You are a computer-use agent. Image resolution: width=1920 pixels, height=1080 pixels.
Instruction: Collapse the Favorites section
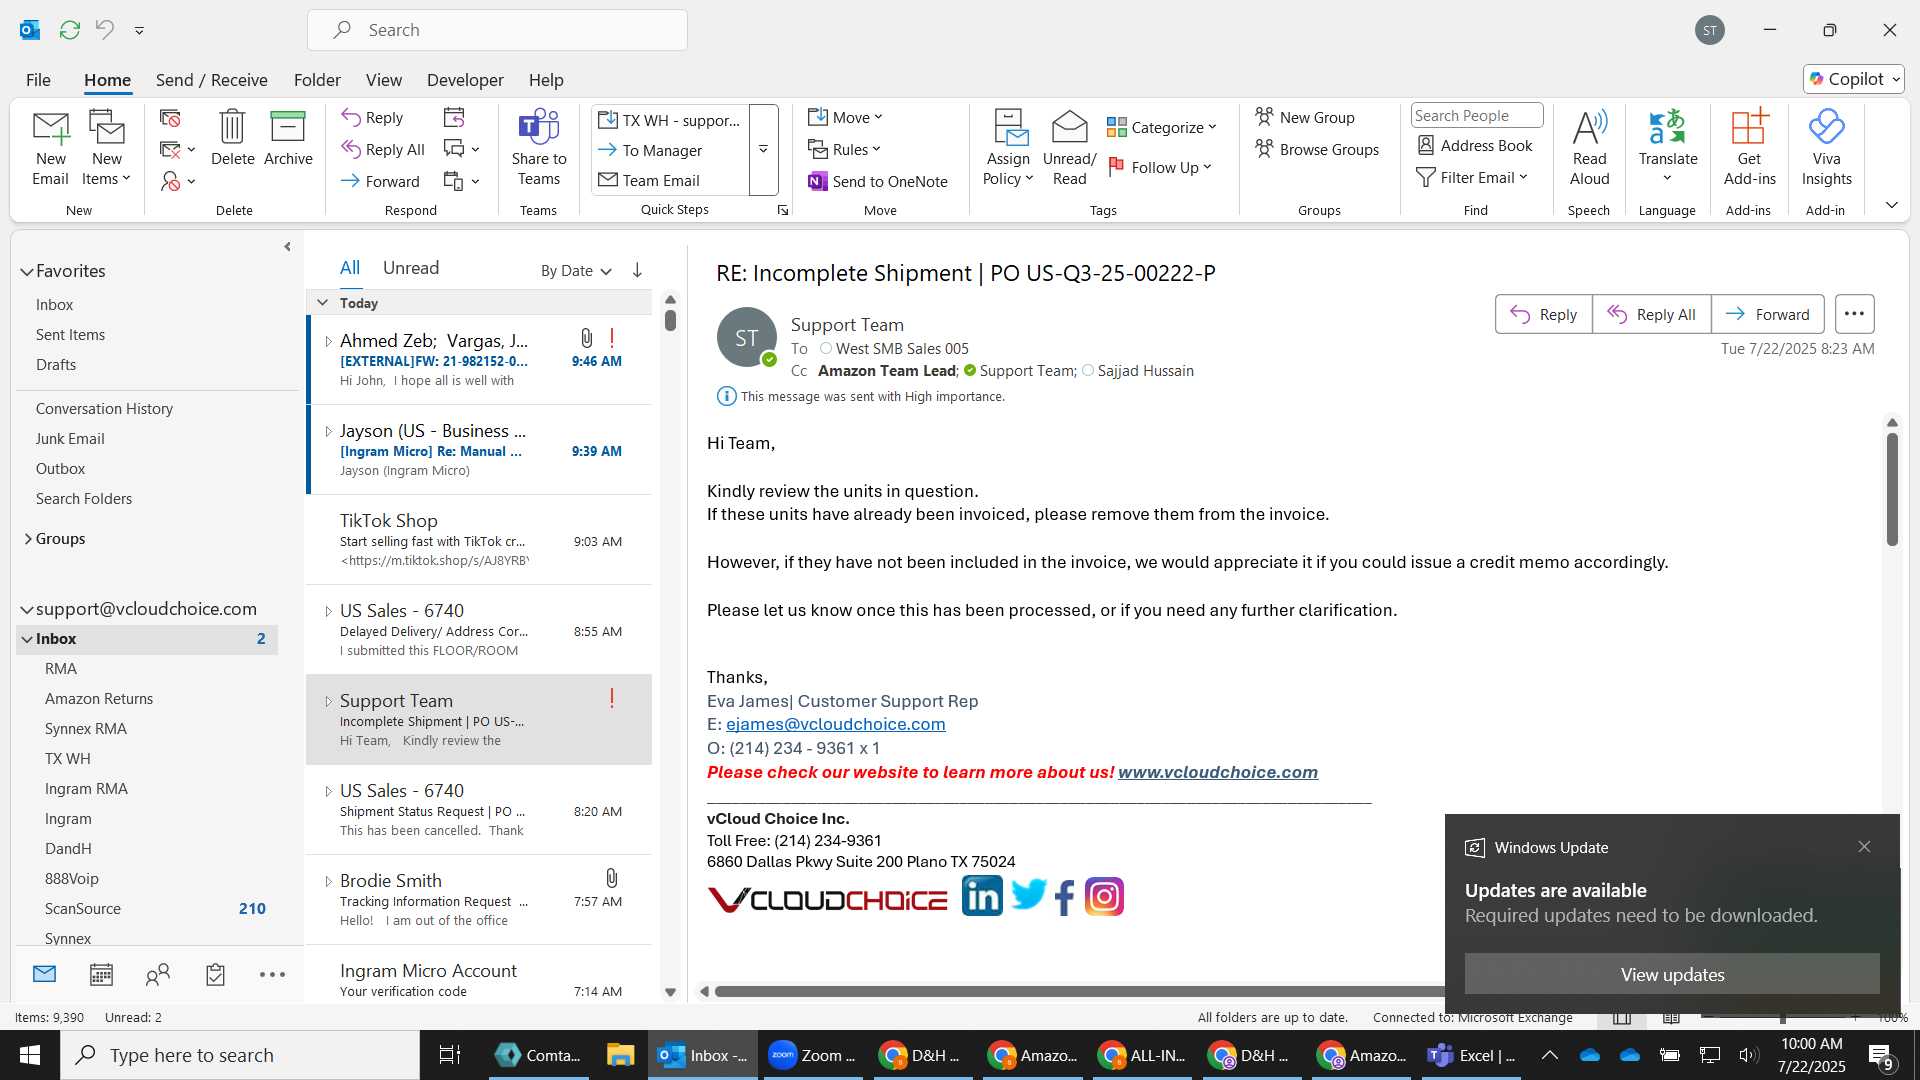(x=27, y=271)
